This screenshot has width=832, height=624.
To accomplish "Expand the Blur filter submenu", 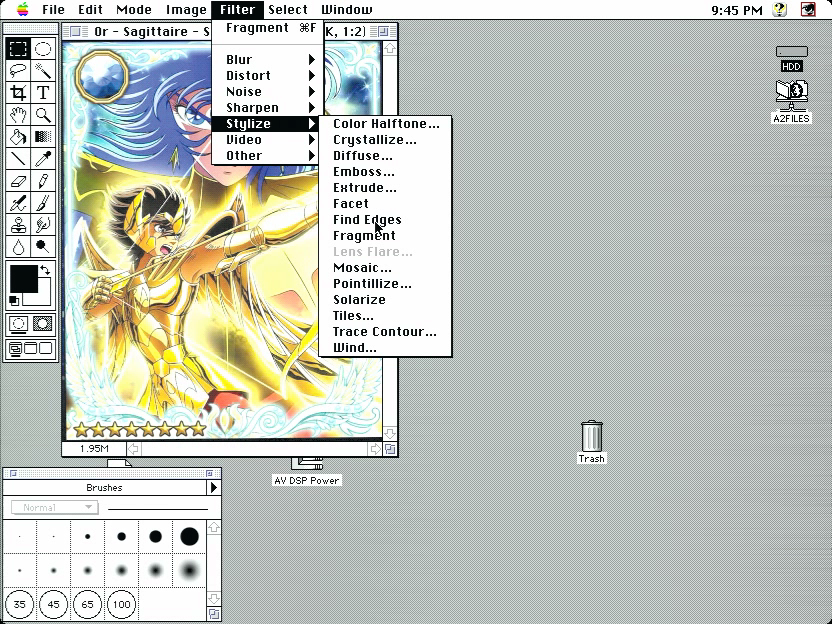I will (267, 59).
